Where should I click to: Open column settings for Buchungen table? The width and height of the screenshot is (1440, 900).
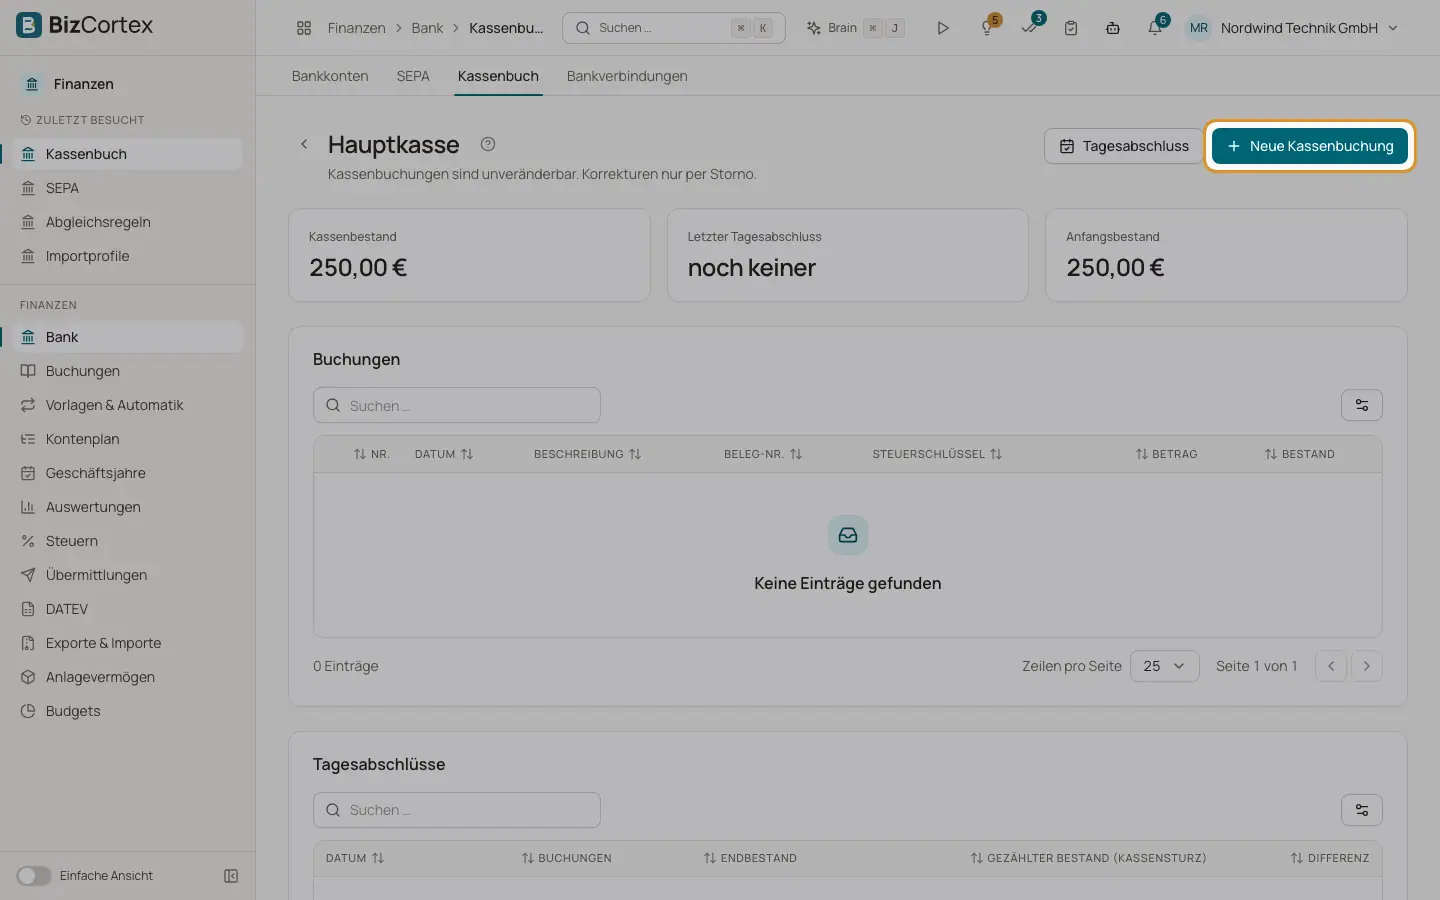click(1362, 405)
